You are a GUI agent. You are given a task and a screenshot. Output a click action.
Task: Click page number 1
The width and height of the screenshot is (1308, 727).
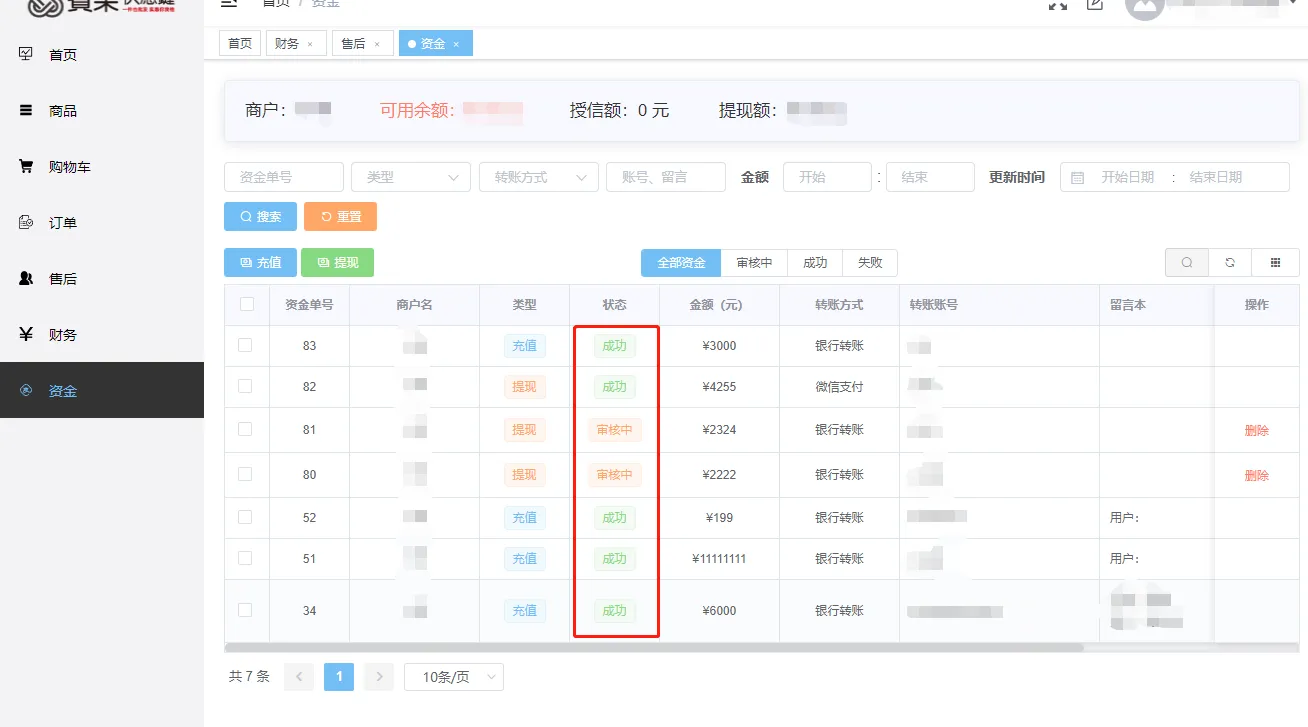(x=339, y=677)
